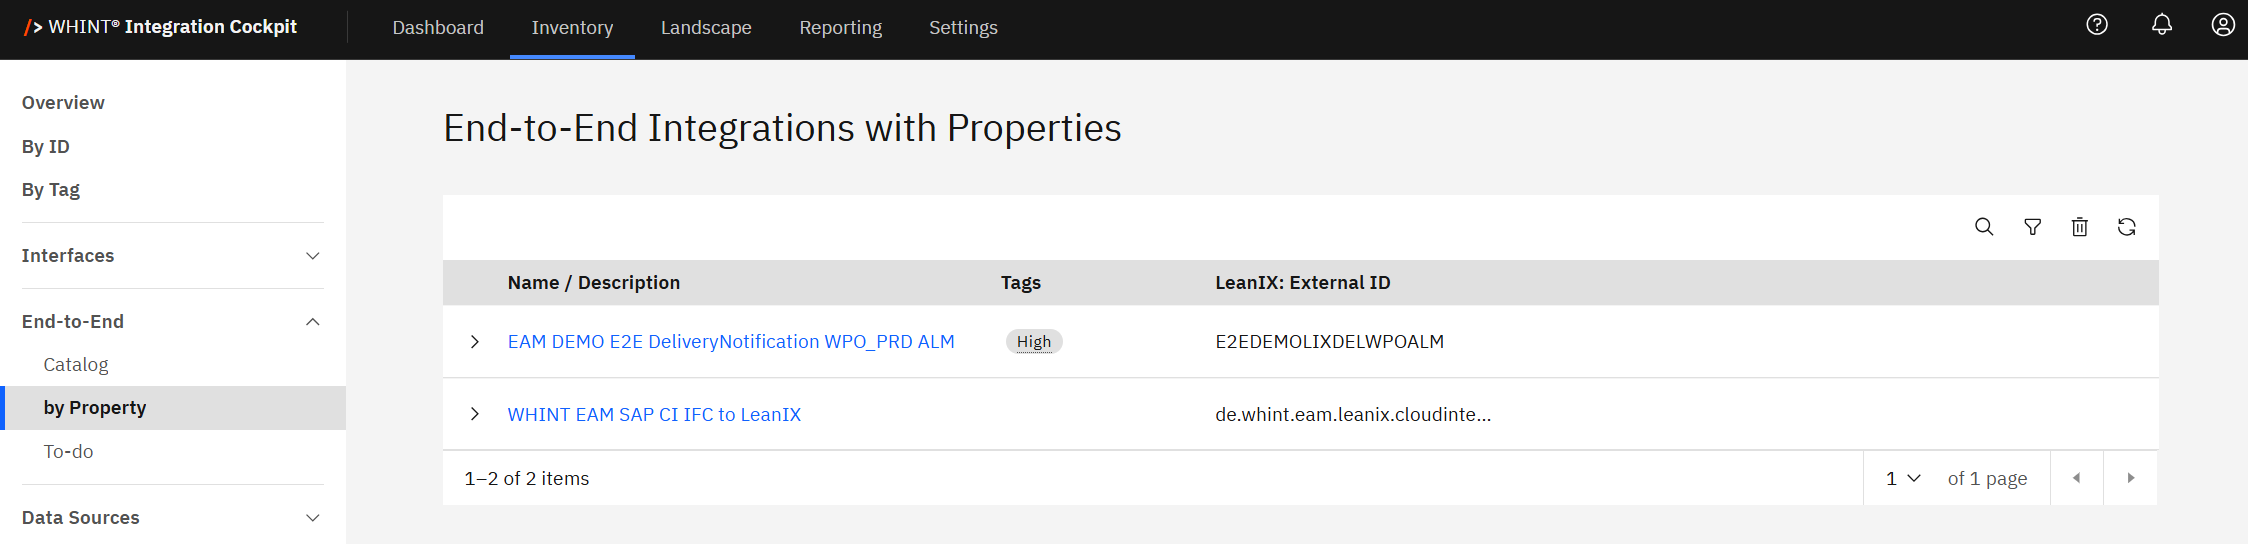Refresh the integrations table

coord(2127,227)
